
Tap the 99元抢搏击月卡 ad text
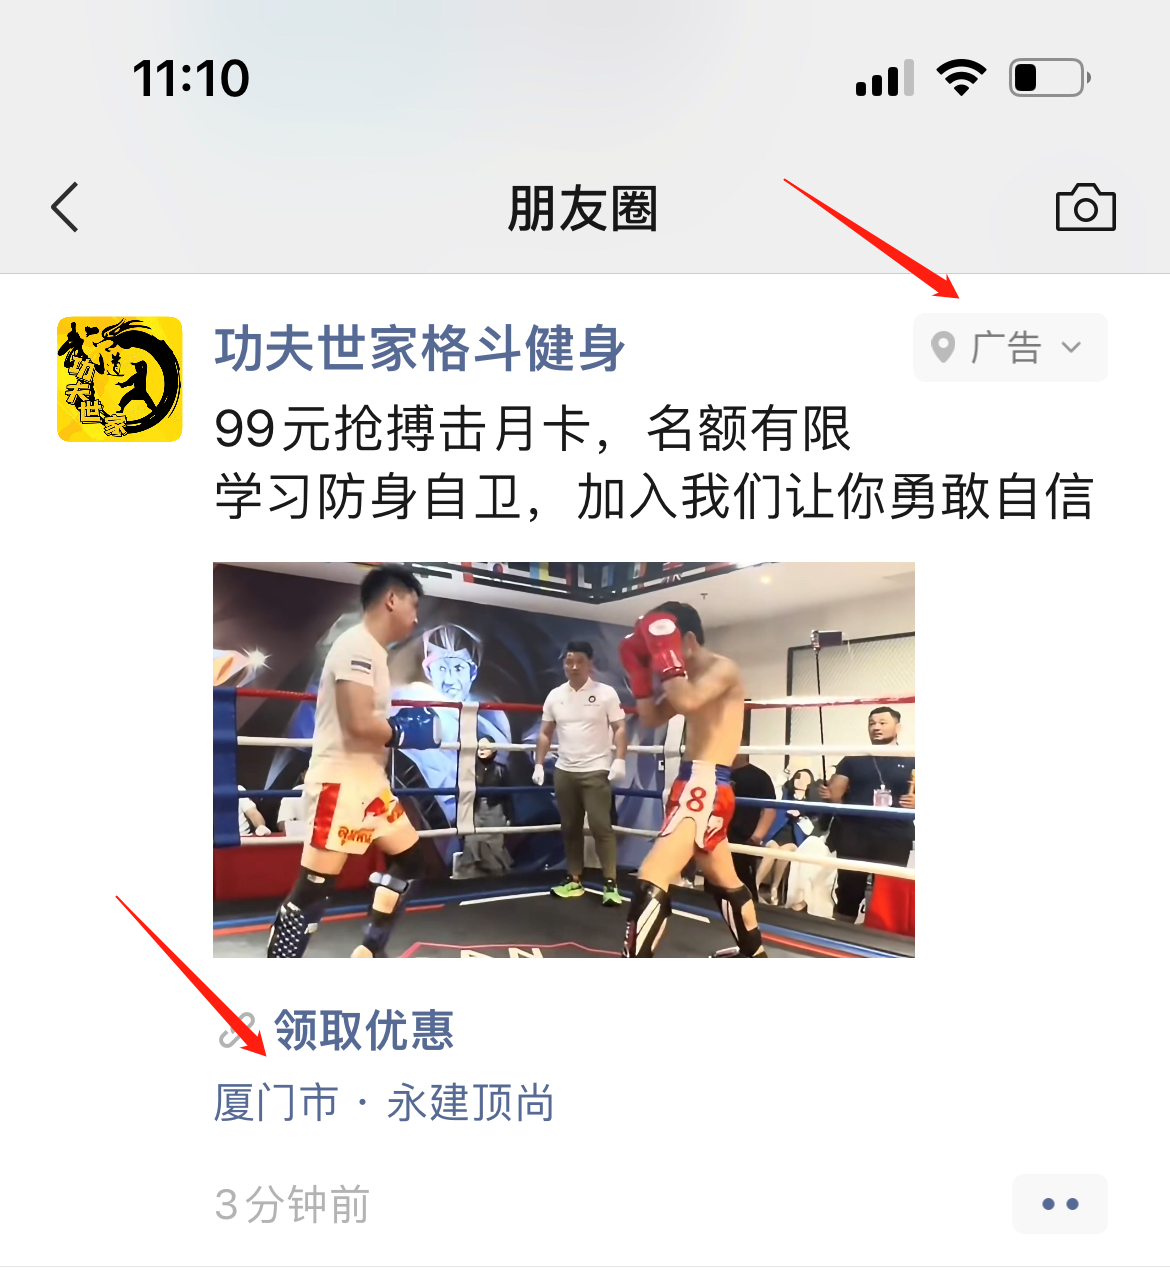click(x=532, y=430)
